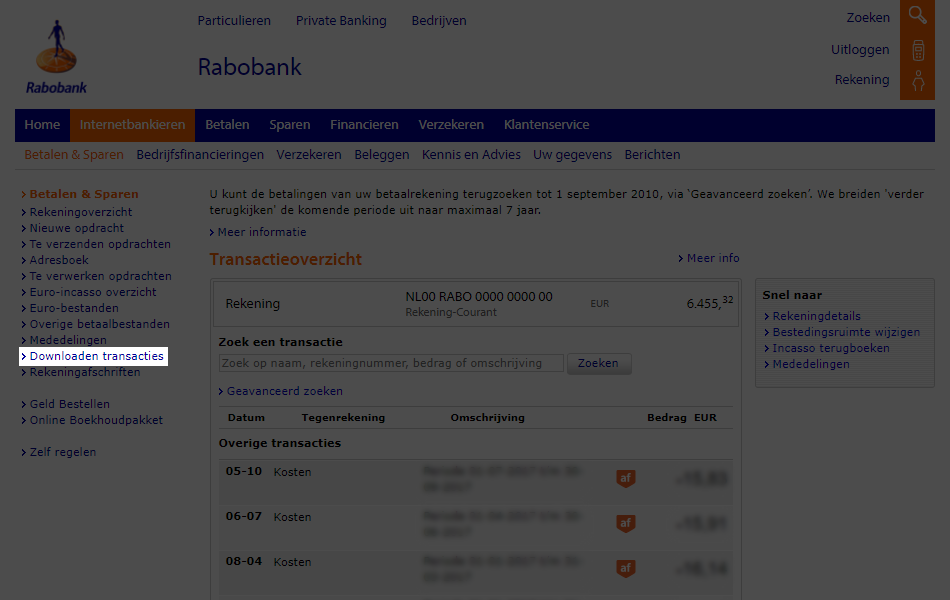The width and height of the screenshot is (950, 600).
Task: Click the Omschrijving column header
Action: [x=487, y=418]
